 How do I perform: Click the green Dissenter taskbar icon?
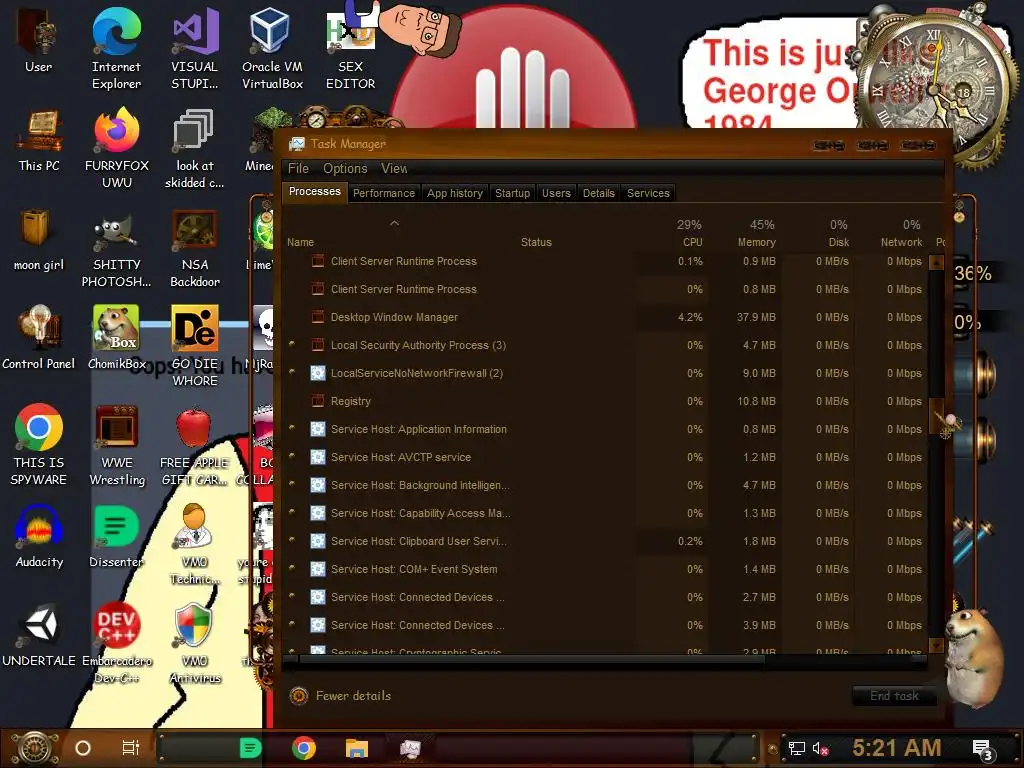pyautogui.click(x=250, y=748)
